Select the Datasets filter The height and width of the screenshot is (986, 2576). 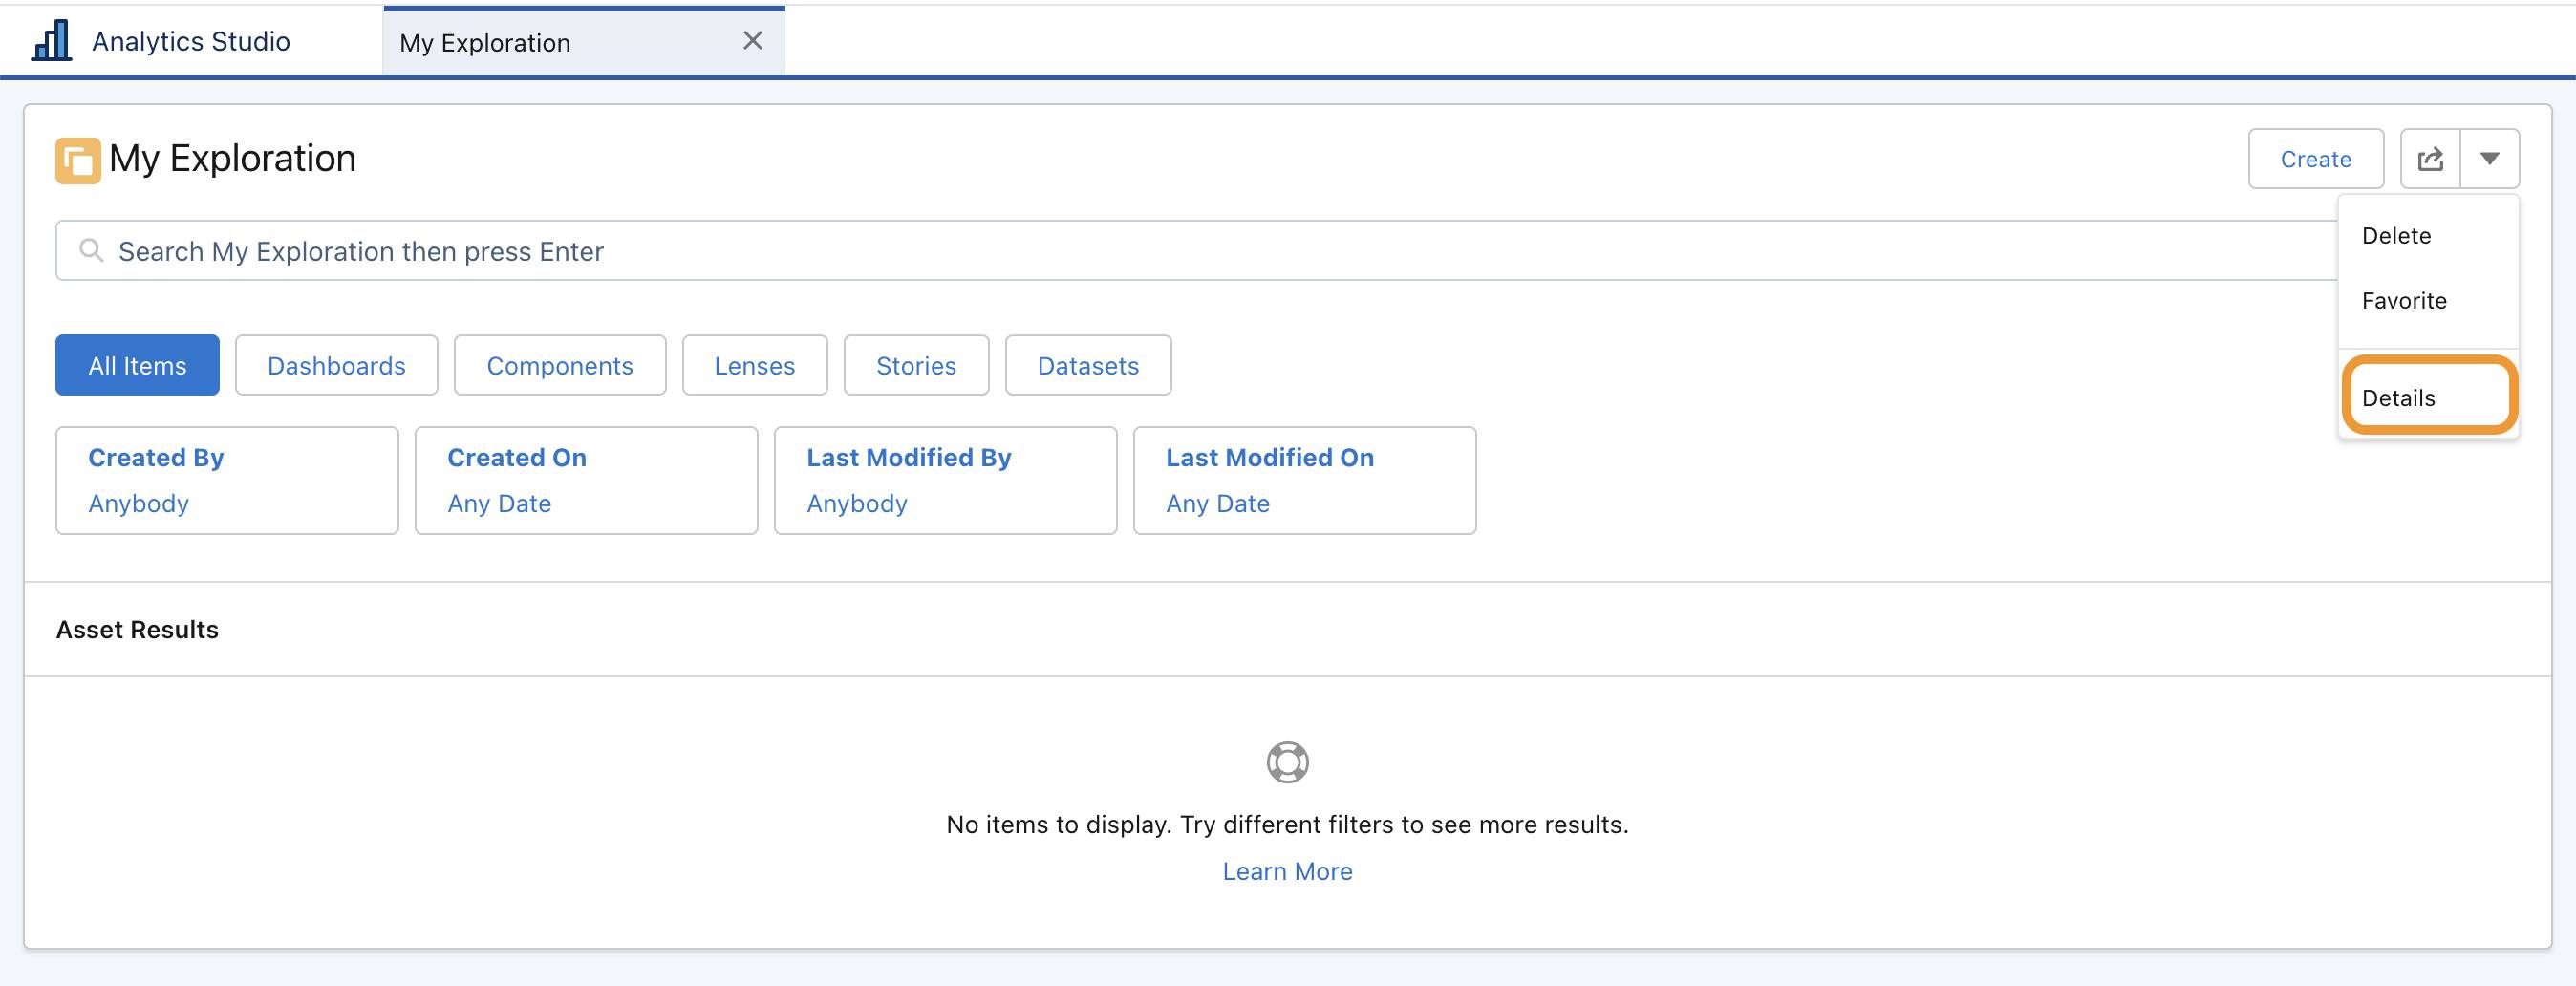[1088, 365]
